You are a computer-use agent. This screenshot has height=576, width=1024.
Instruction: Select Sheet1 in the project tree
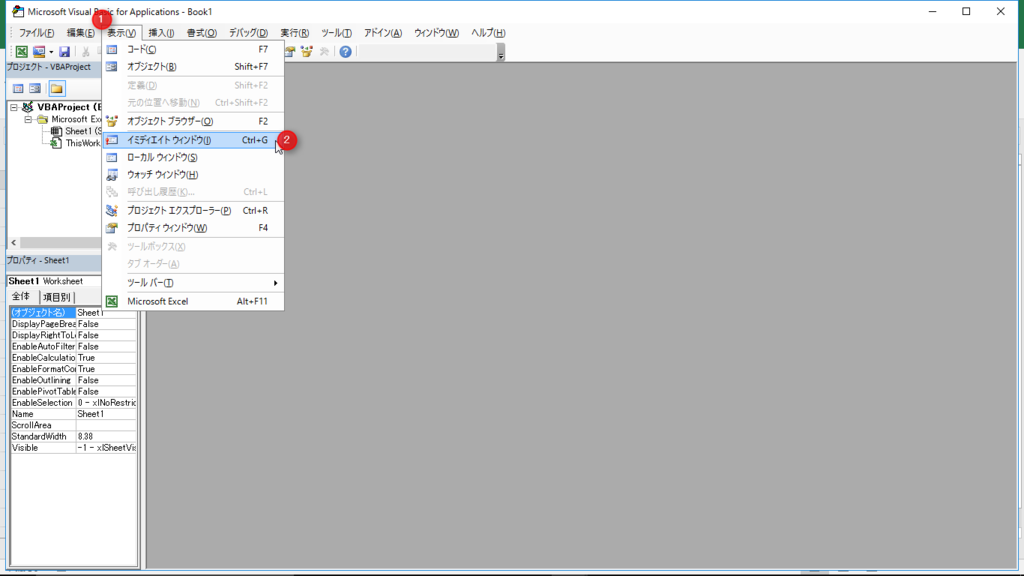click(x=76, y=131)
